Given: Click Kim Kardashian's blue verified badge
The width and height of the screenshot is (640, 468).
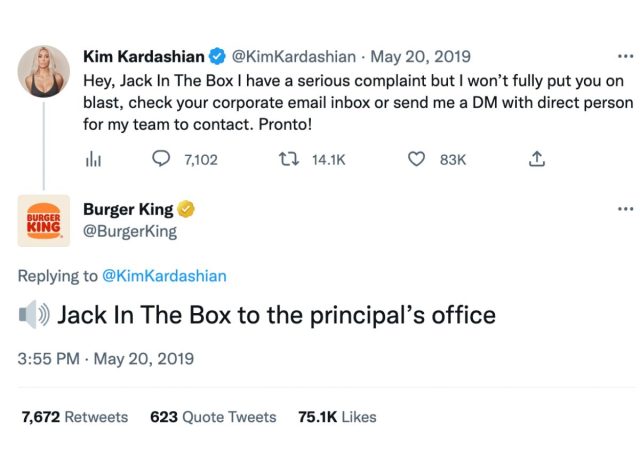Looking at the screenshot, I should [216, 56].
